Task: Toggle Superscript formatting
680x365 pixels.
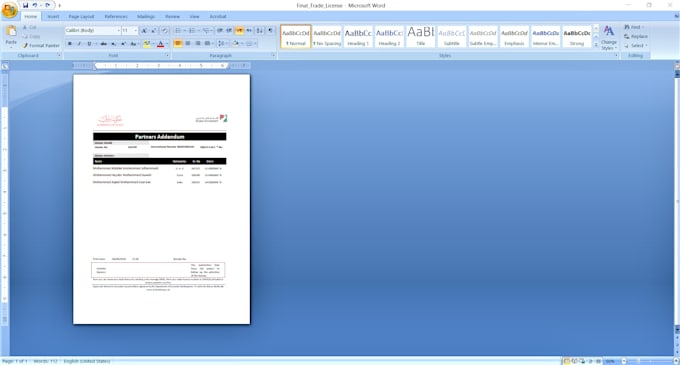Action: 123,43
